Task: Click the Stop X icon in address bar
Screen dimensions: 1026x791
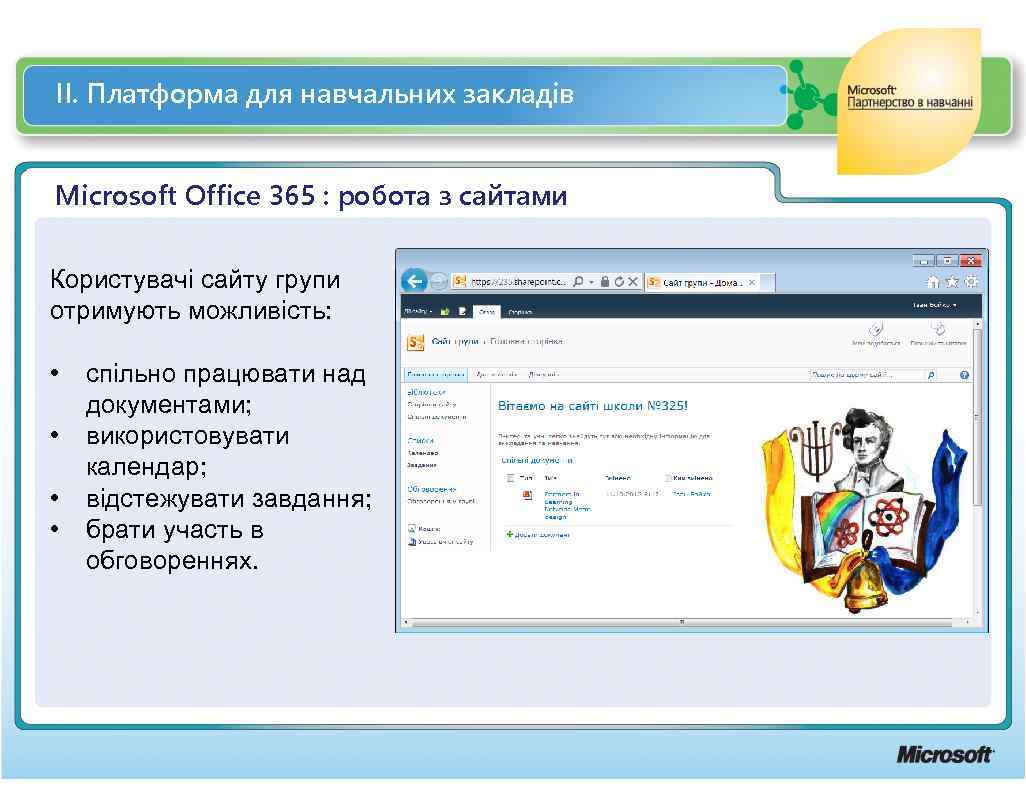Action: pos(633,281)
